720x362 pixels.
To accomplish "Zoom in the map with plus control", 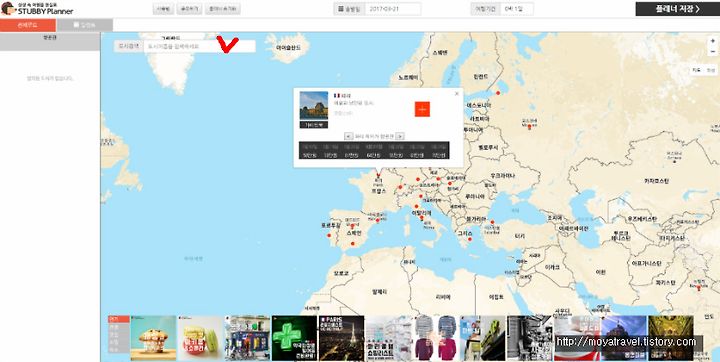I will [713, 41].
